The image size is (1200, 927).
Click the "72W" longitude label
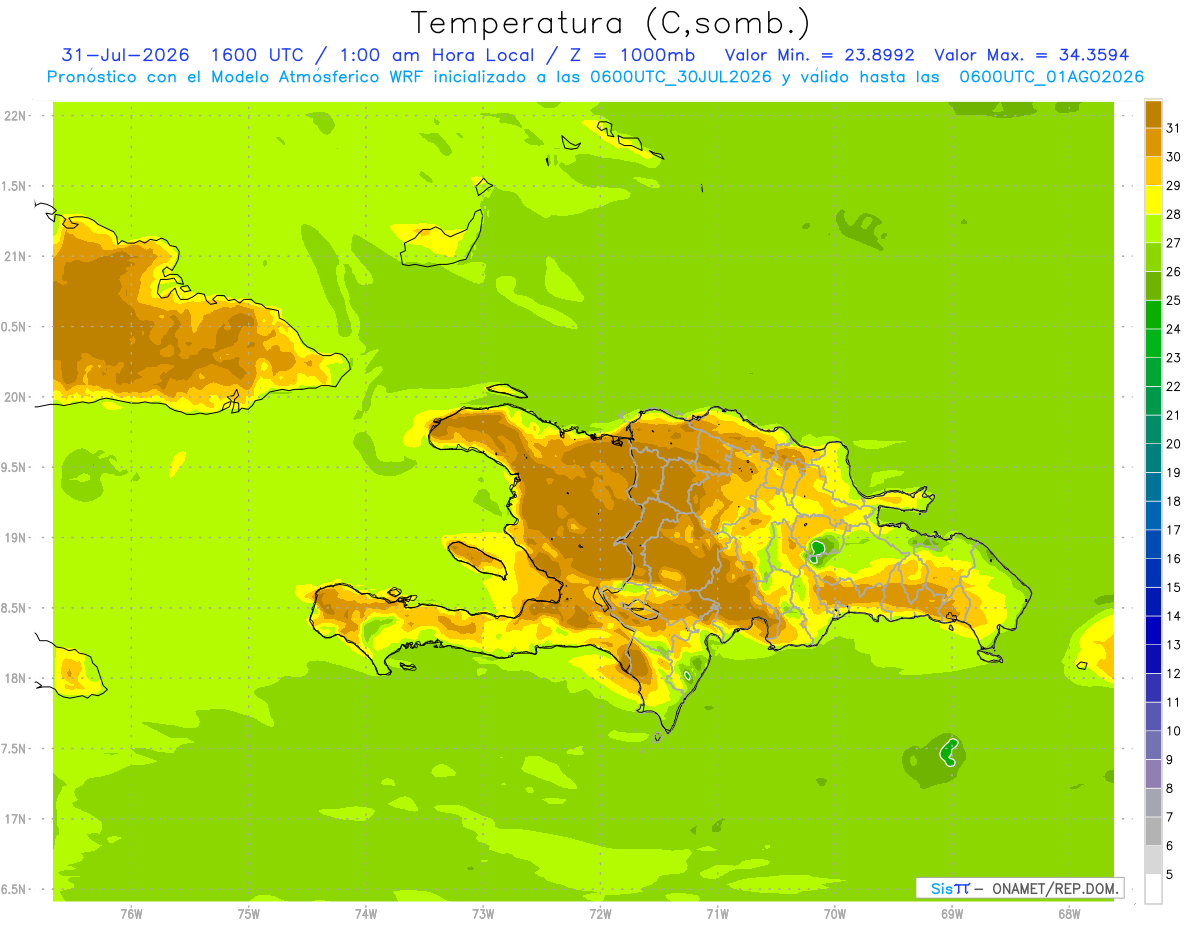click(600, 913)
